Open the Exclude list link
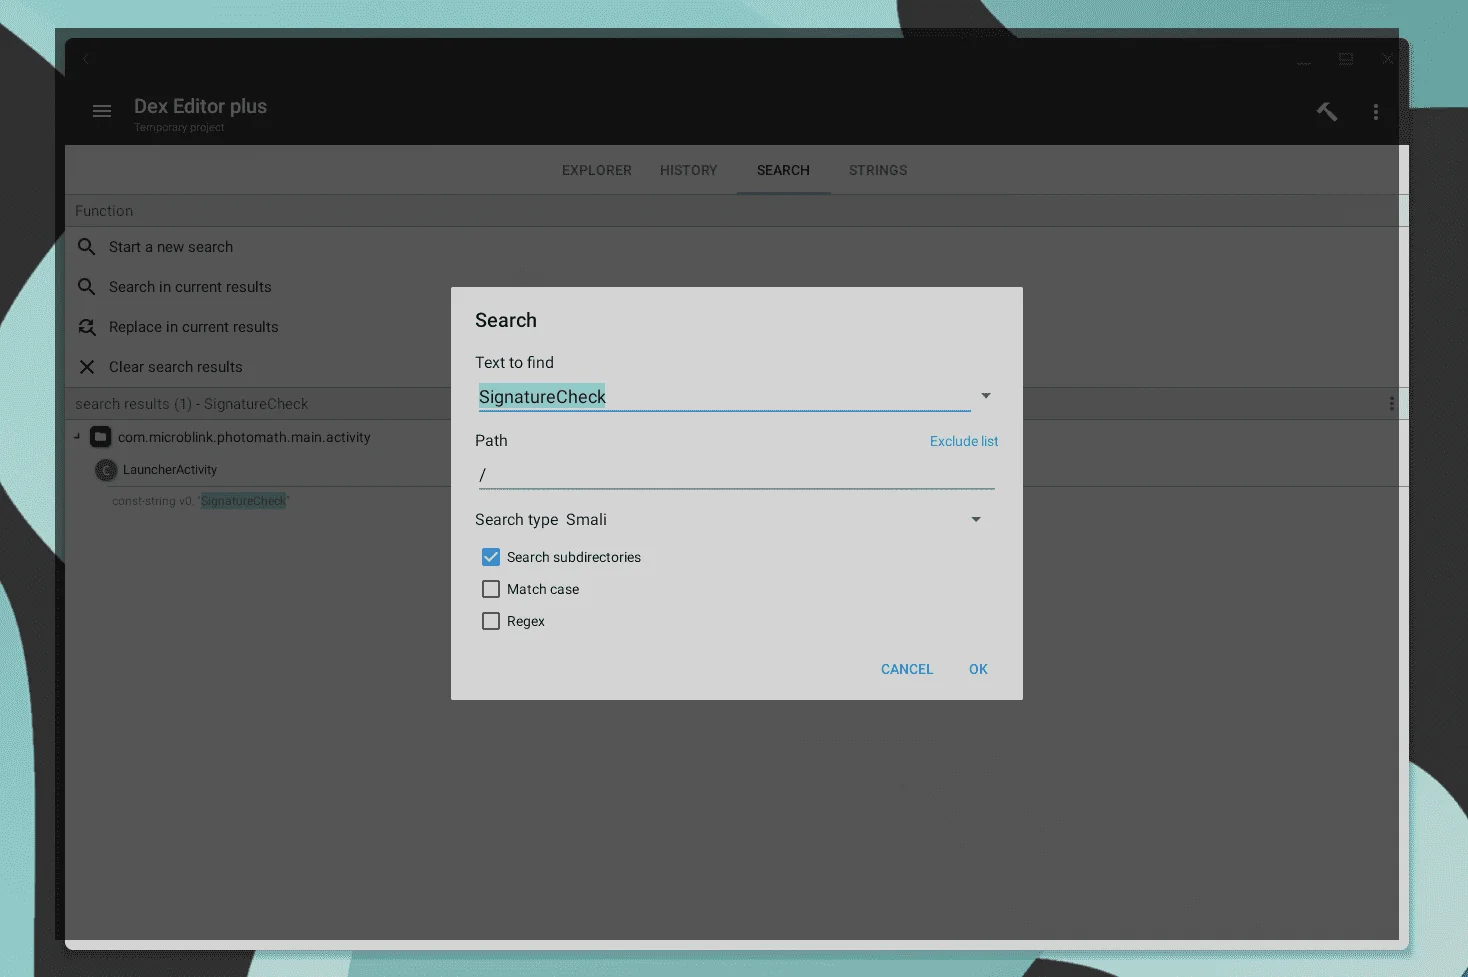 coord(964,441)
